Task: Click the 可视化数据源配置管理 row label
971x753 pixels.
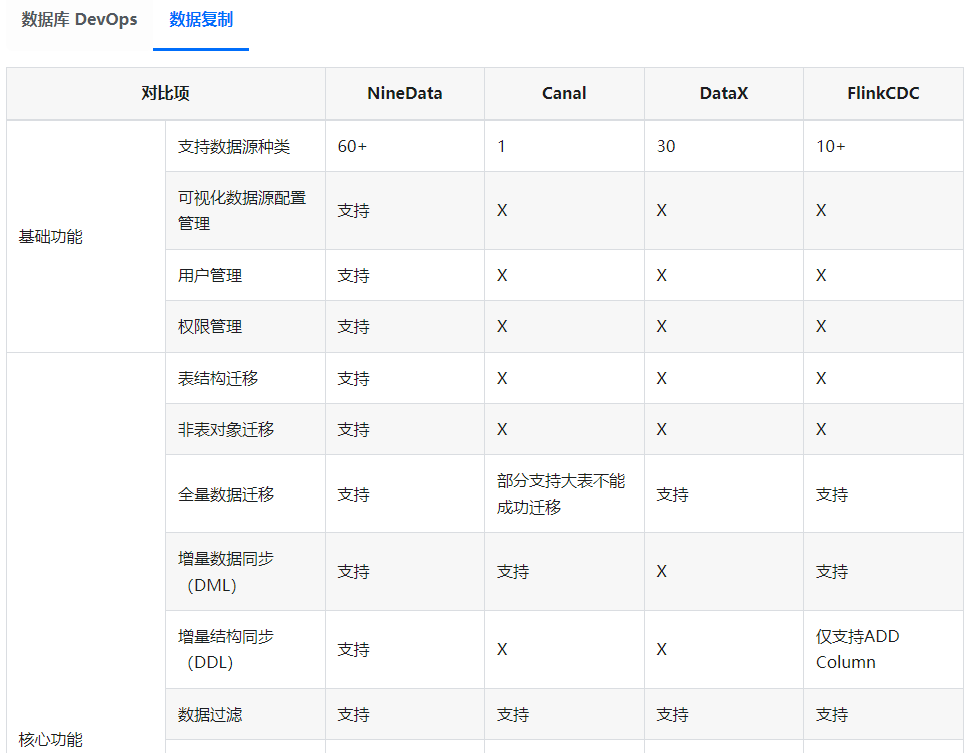Action: click(242, 211)
